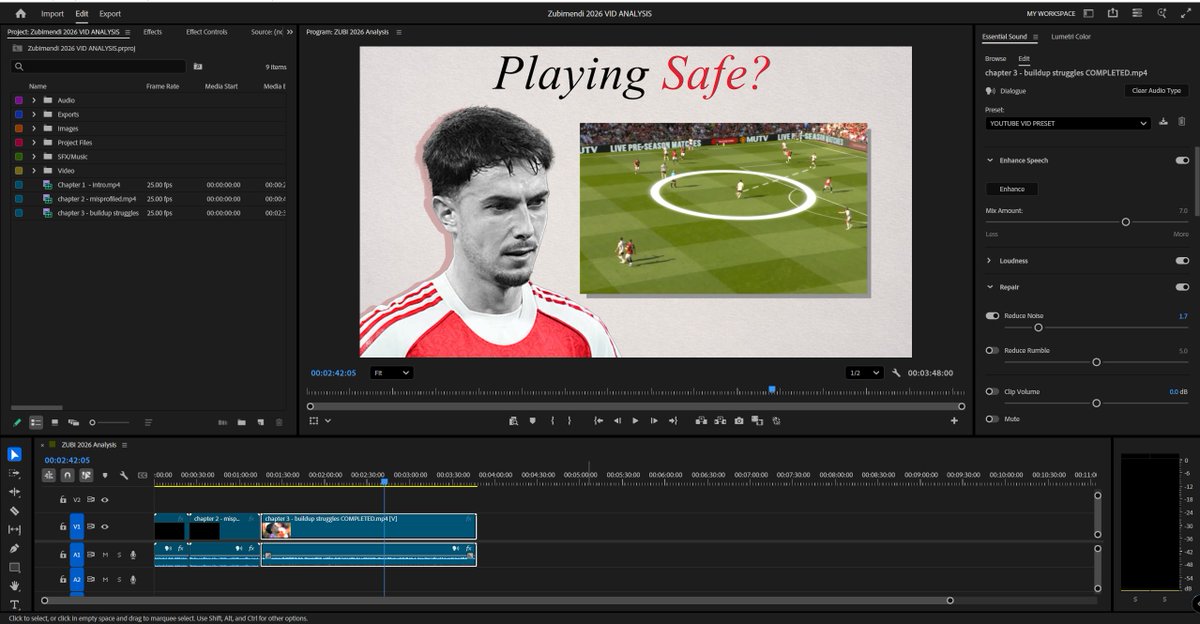Click the Button Editor plus icon

coord(954,421)
